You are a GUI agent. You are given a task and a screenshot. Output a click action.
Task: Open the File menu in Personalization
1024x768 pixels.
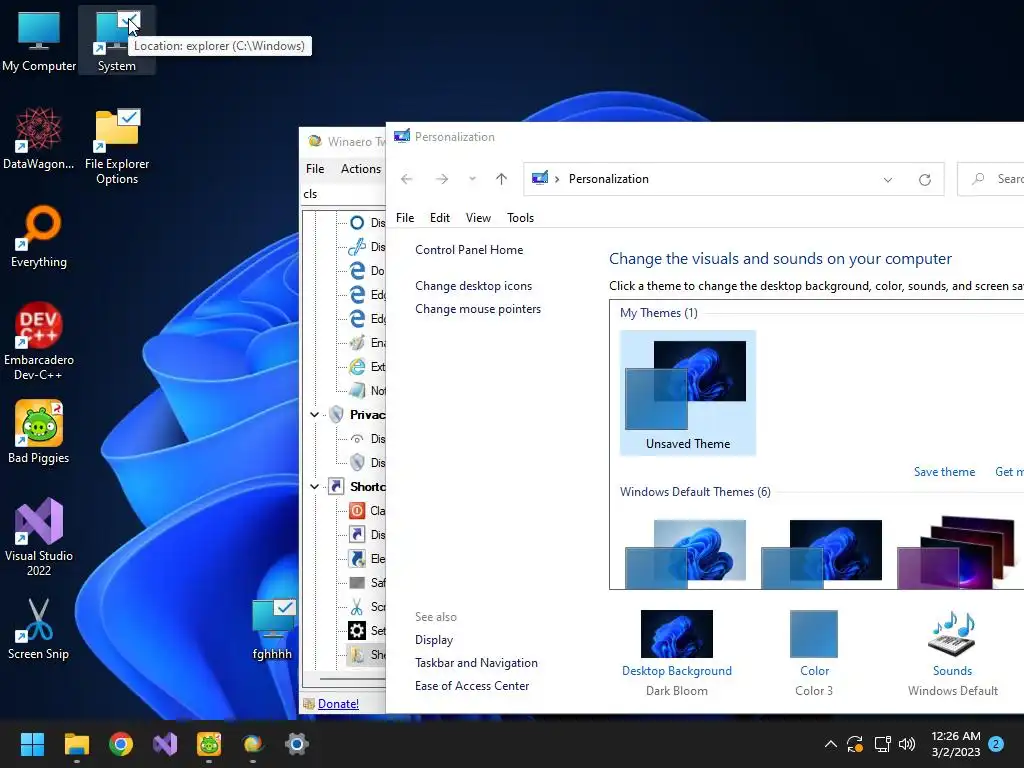(405, 218)
